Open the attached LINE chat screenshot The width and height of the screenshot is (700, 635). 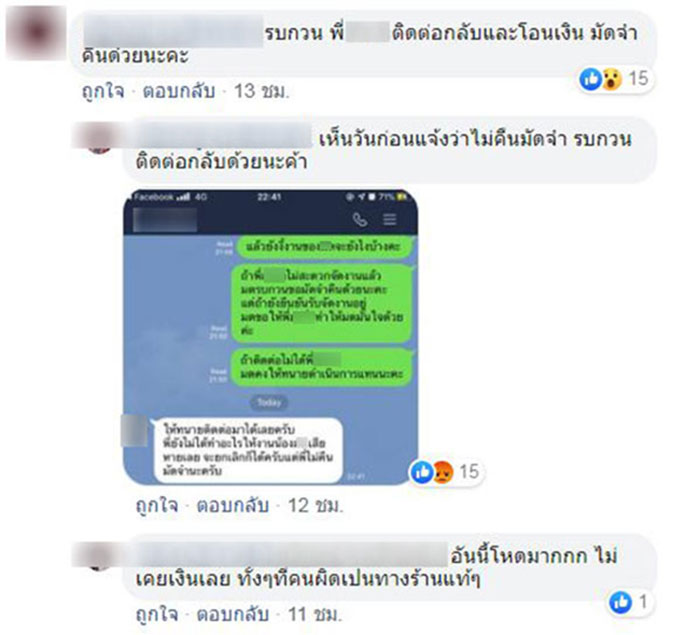point(271,337)
